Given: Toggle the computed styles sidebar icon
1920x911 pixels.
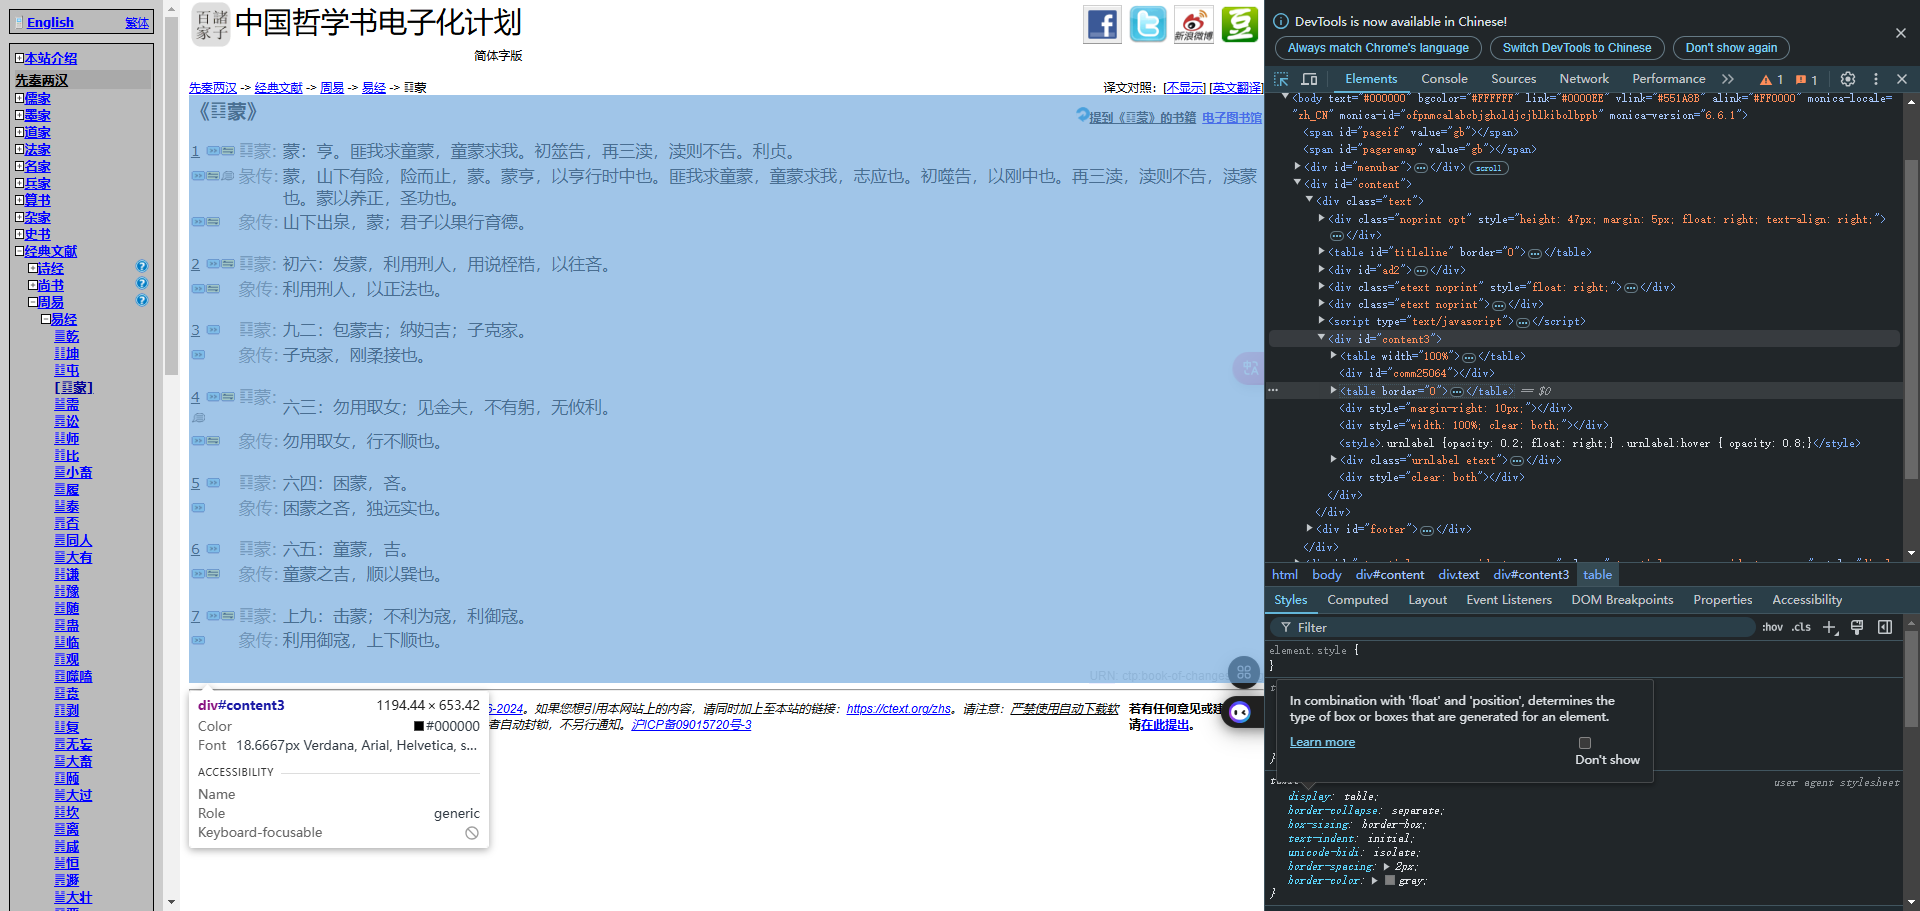Looking at the screenshot, I should pyautogui.click(x=1885, y=627).
